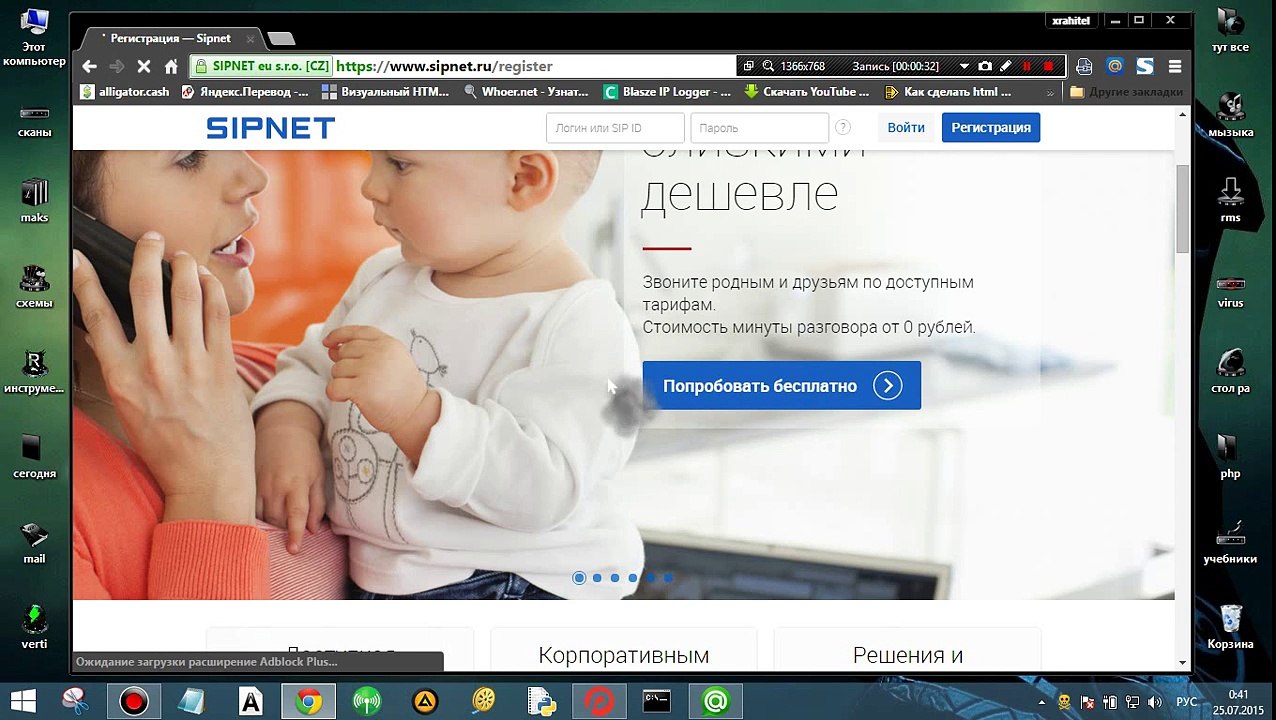Click the blue Регистрация button

991,128
